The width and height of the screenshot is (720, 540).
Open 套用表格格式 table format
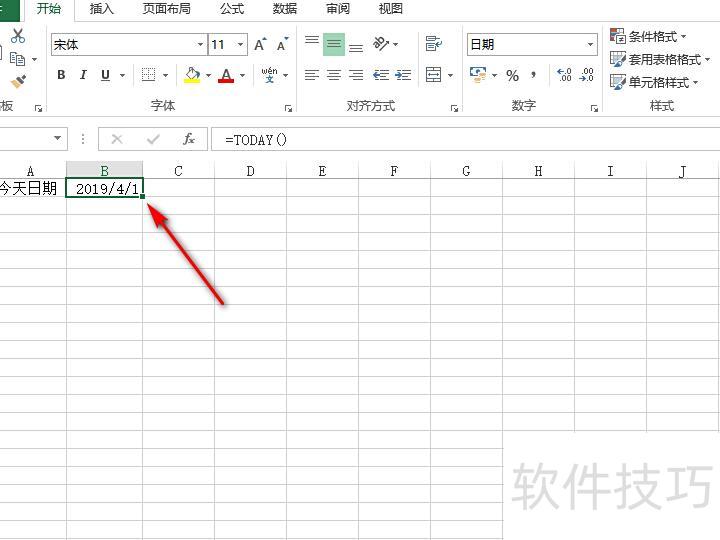660,59
